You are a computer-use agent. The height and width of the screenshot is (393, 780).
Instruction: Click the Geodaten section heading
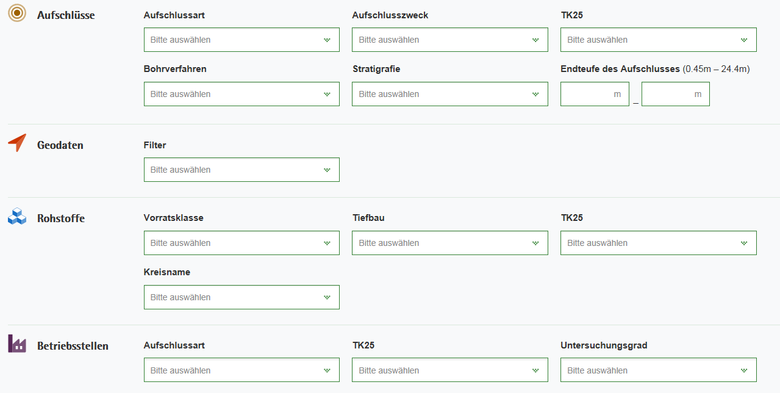[60, 145]
